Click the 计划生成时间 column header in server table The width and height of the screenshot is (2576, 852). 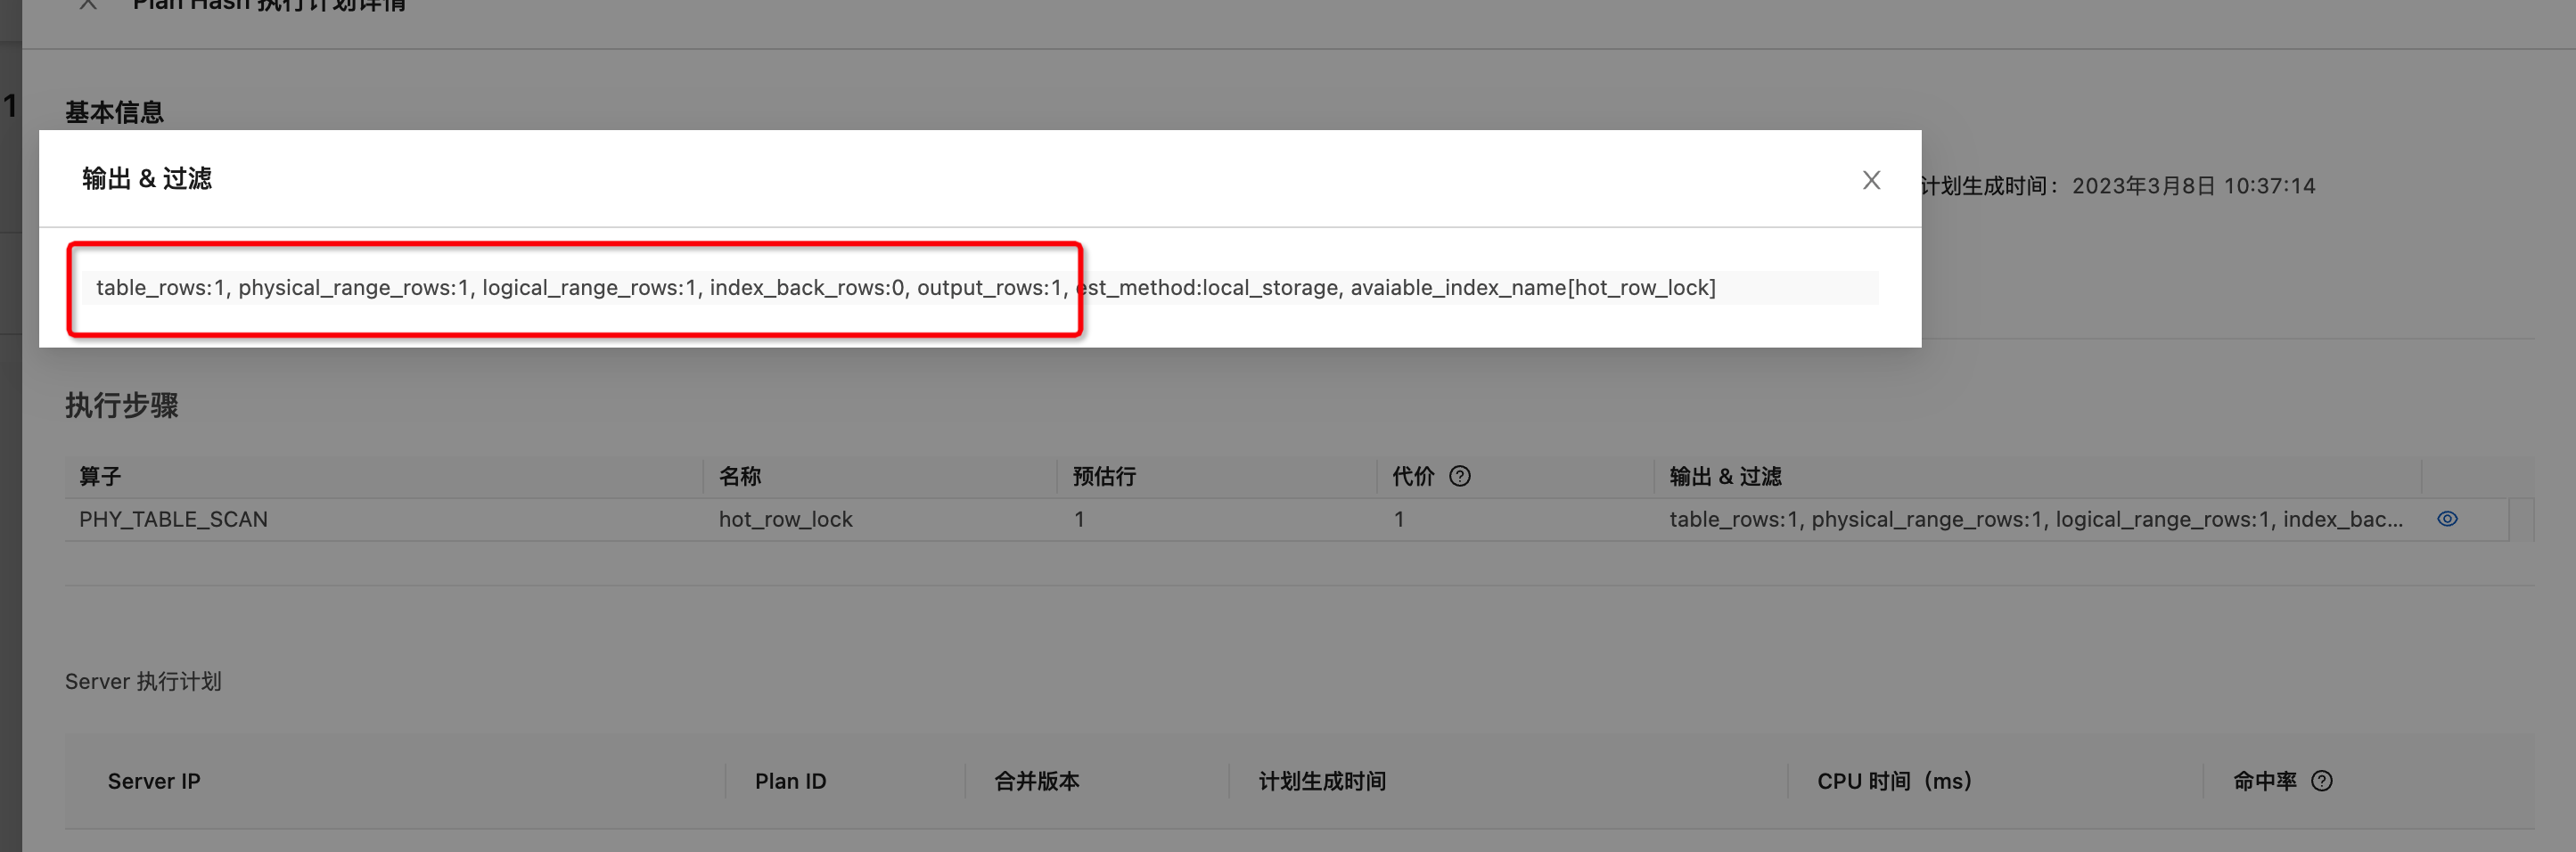pos(1322,781)
